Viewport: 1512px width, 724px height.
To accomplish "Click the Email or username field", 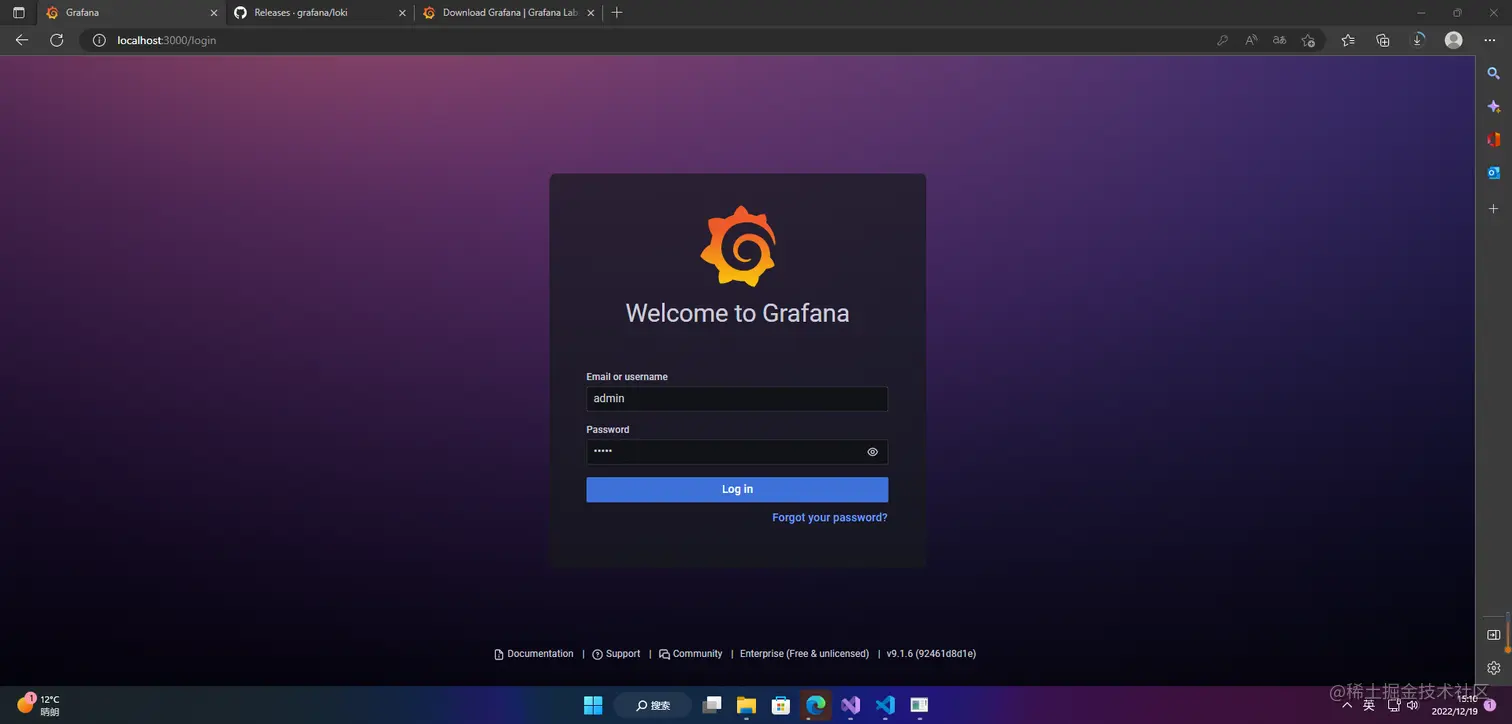I will [737, 399].
